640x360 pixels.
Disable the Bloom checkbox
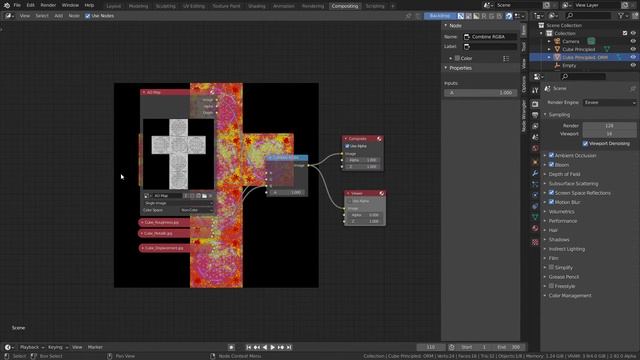pyautogui.click(x=551, y=165)
